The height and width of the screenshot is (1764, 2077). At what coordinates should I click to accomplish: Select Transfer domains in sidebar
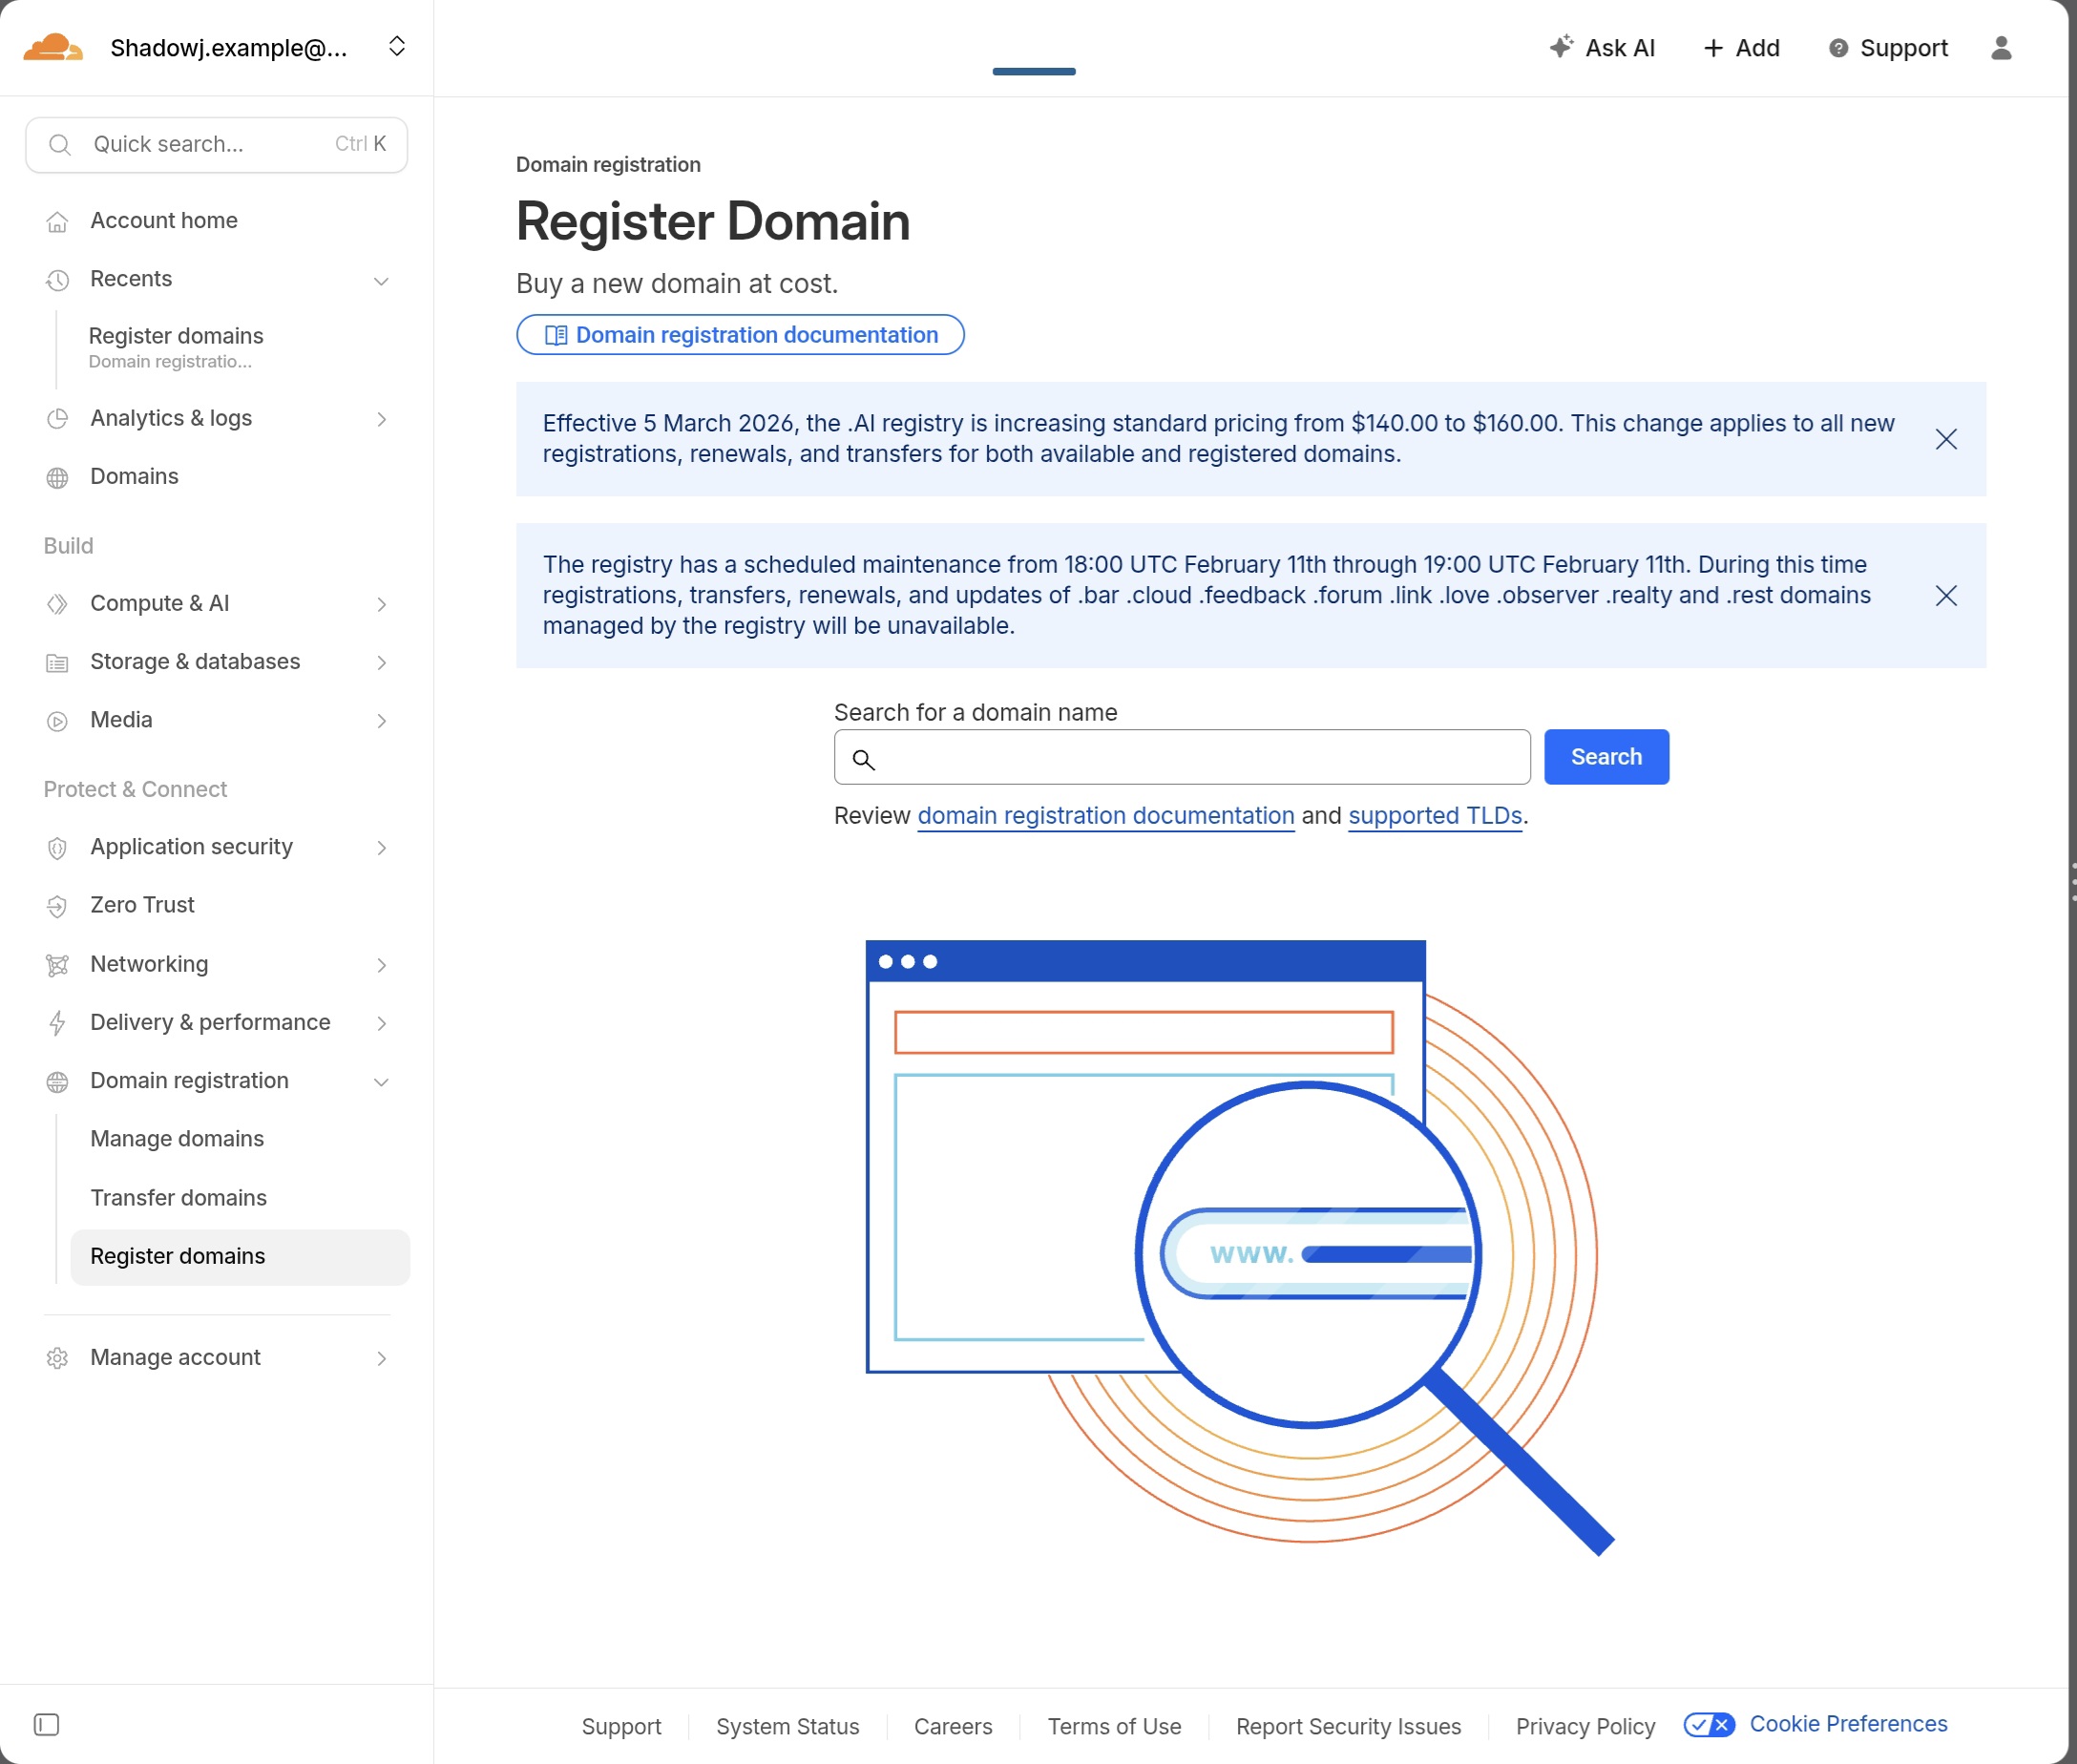pos(178,1198)
